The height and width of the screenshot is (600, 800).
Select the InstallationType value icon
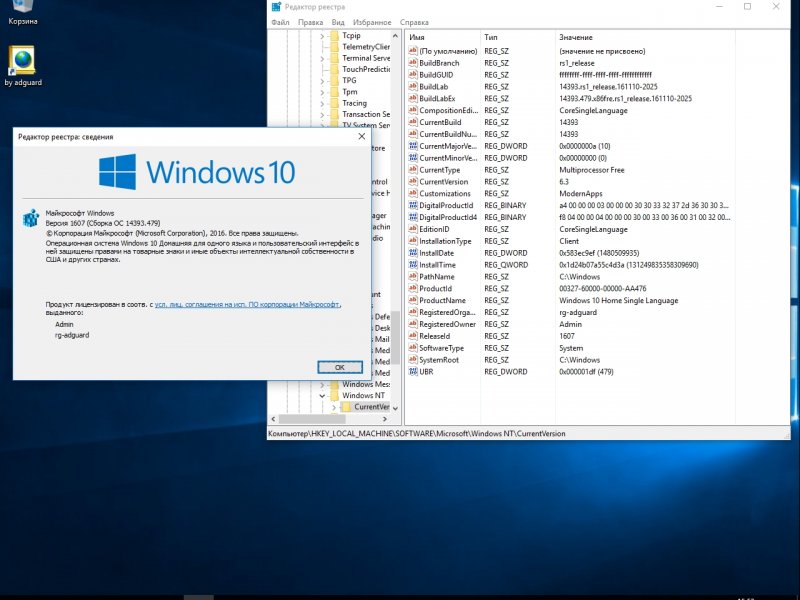(x=413, y=241)
